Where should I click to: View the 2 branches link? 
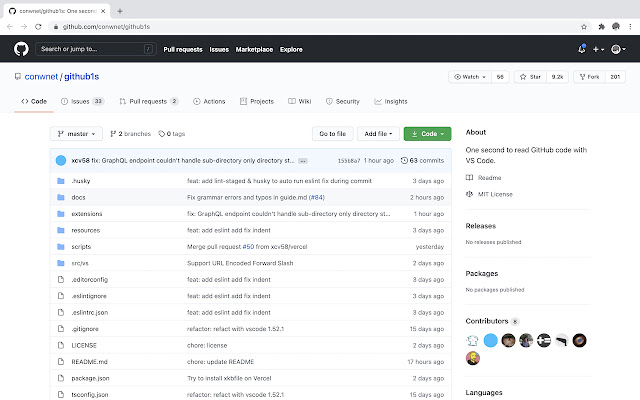pos(131,134)
